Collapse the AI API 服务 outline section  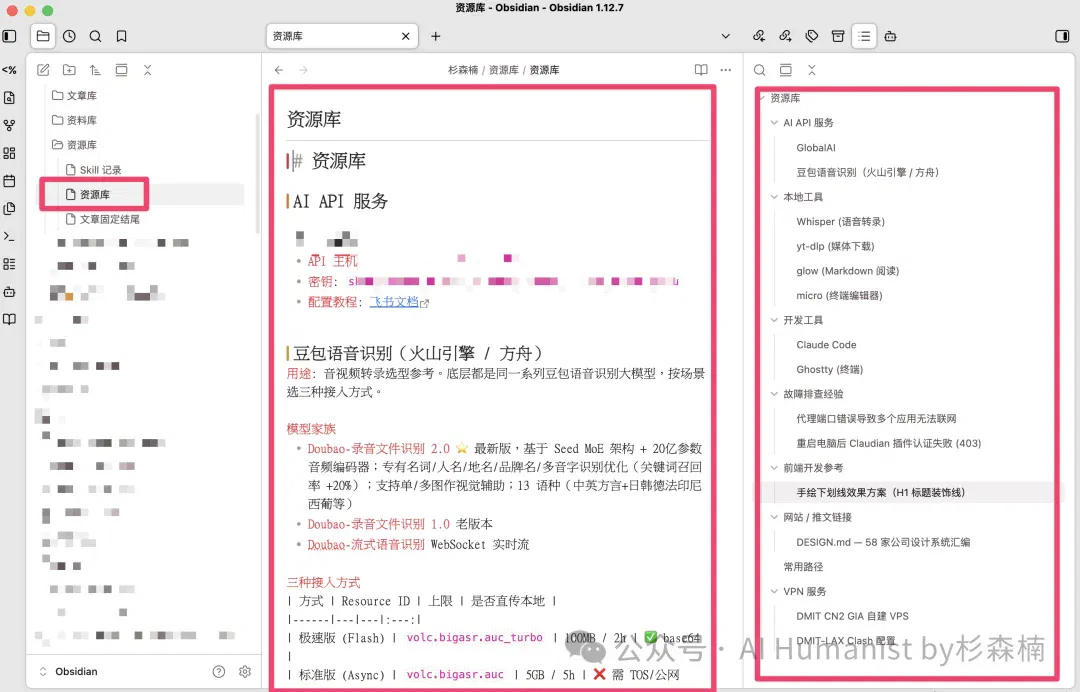[x=774, y=123]
